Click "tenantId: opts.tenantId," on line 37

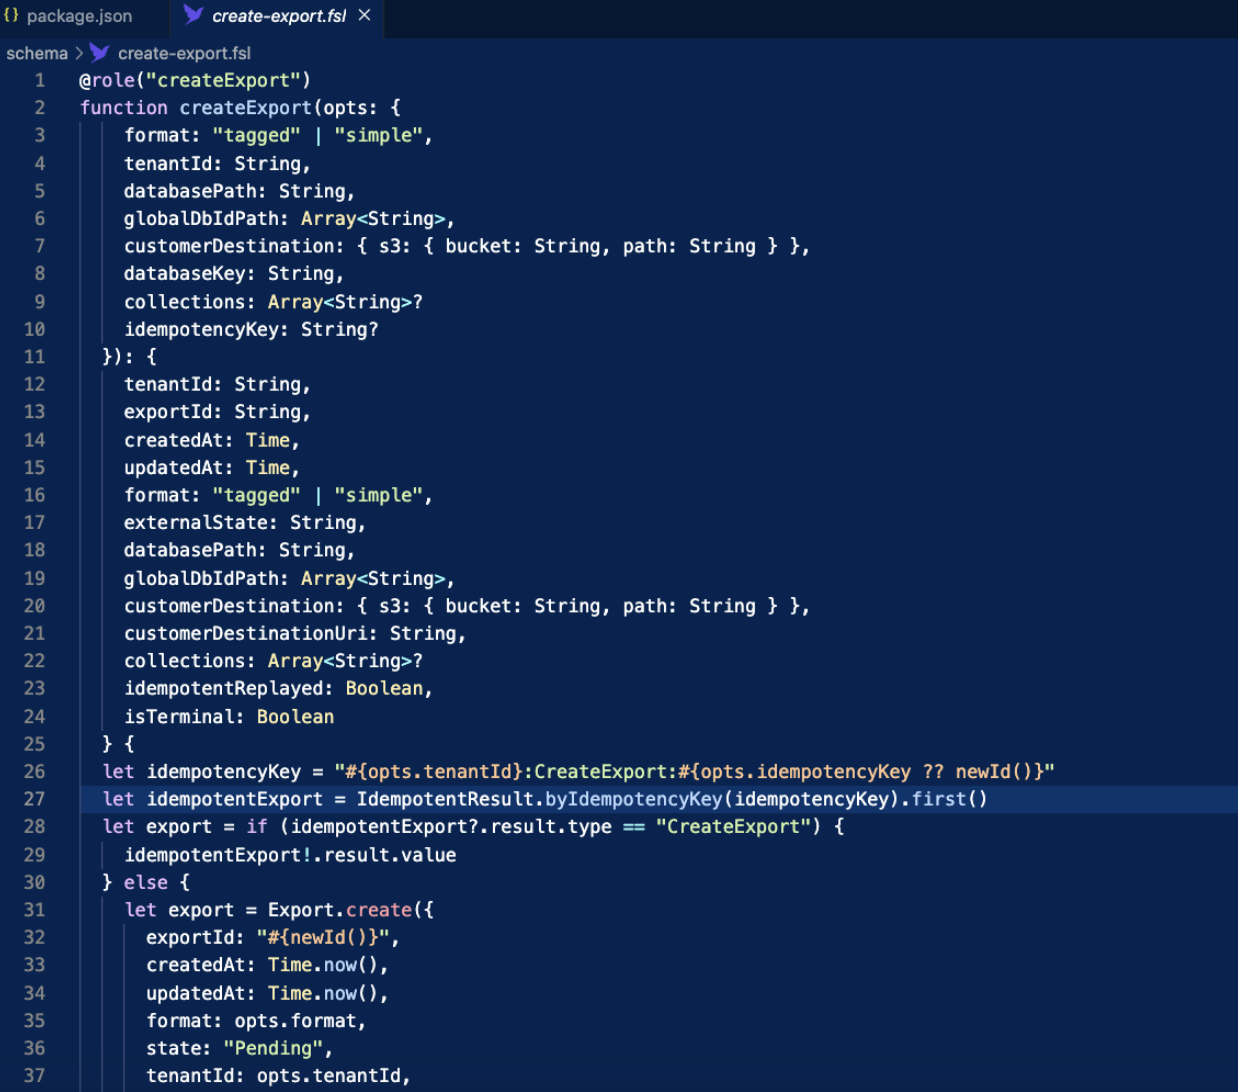[278, 1076]
